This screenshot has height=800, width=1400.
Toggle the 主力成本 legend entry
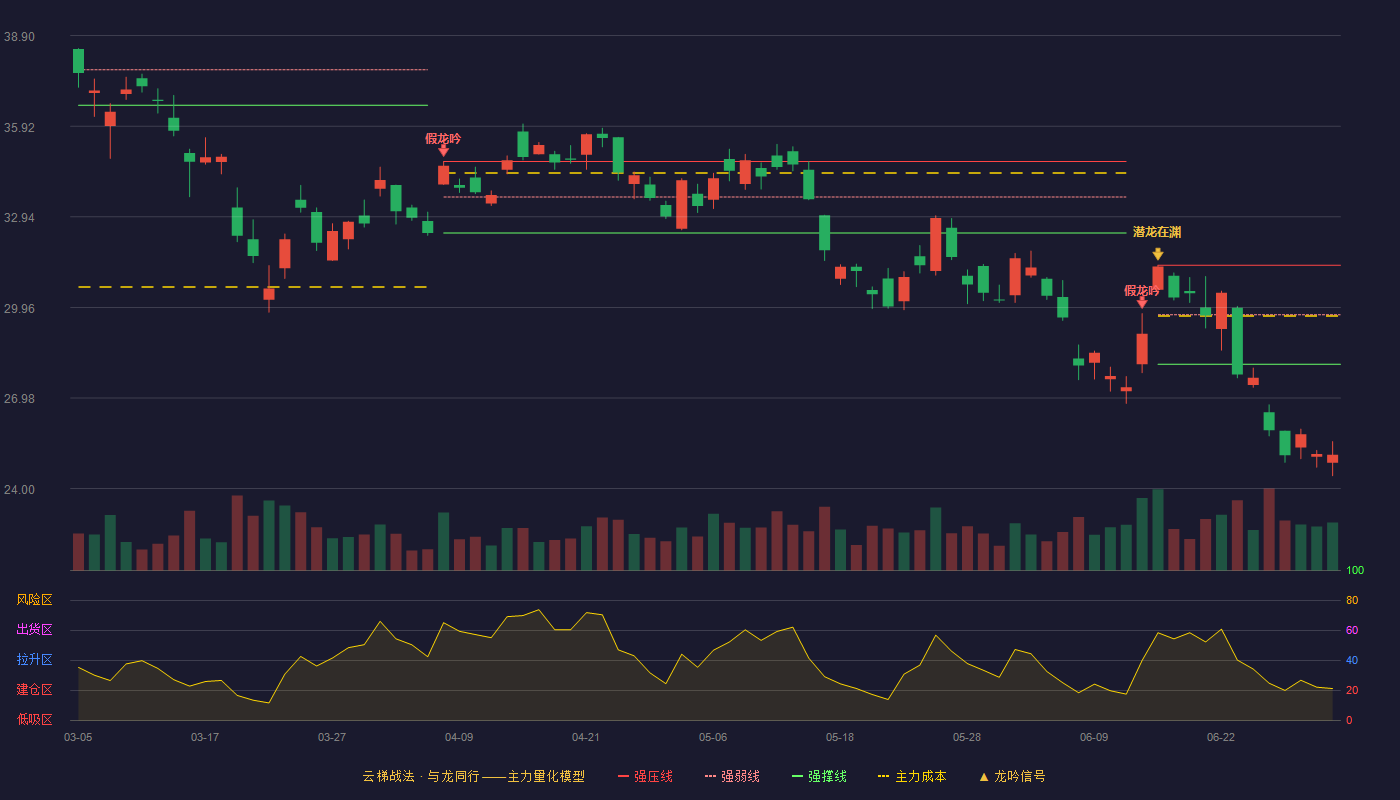click(912, 776)
